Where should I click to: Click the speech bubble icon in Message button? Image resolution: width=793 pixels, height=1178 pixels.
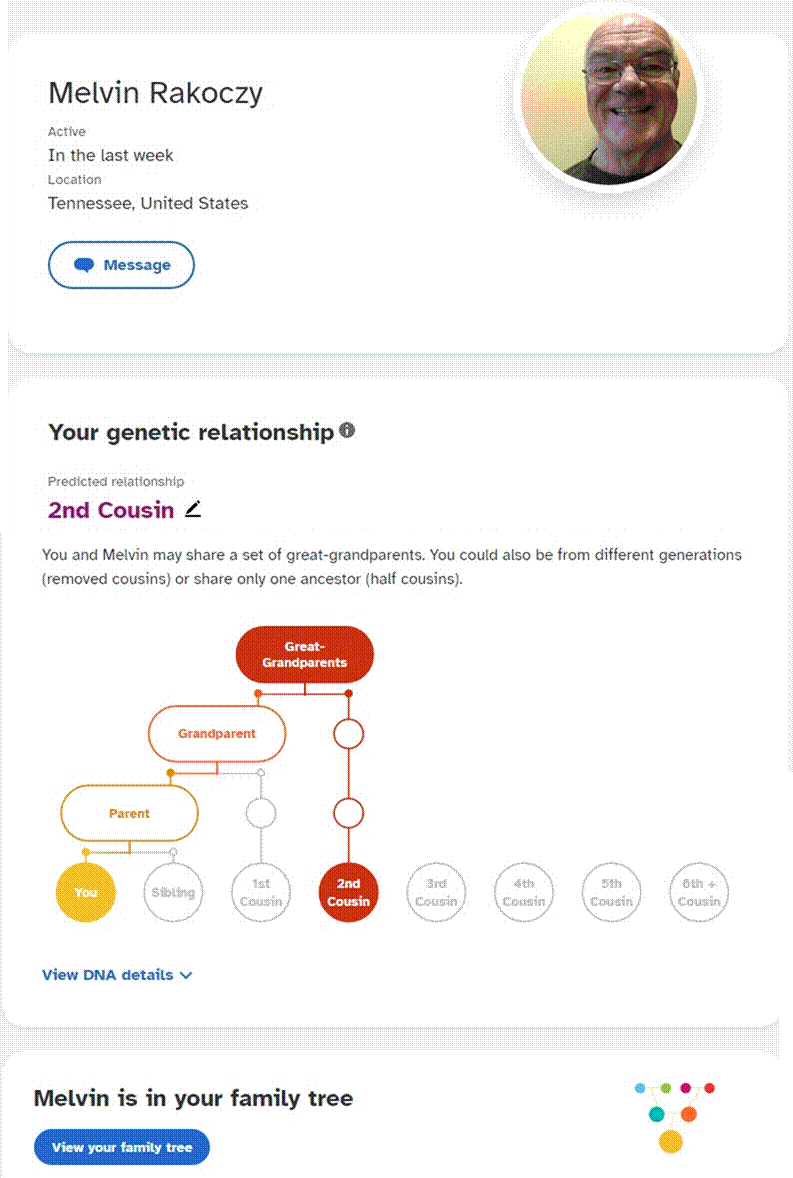tap(84, 265)
